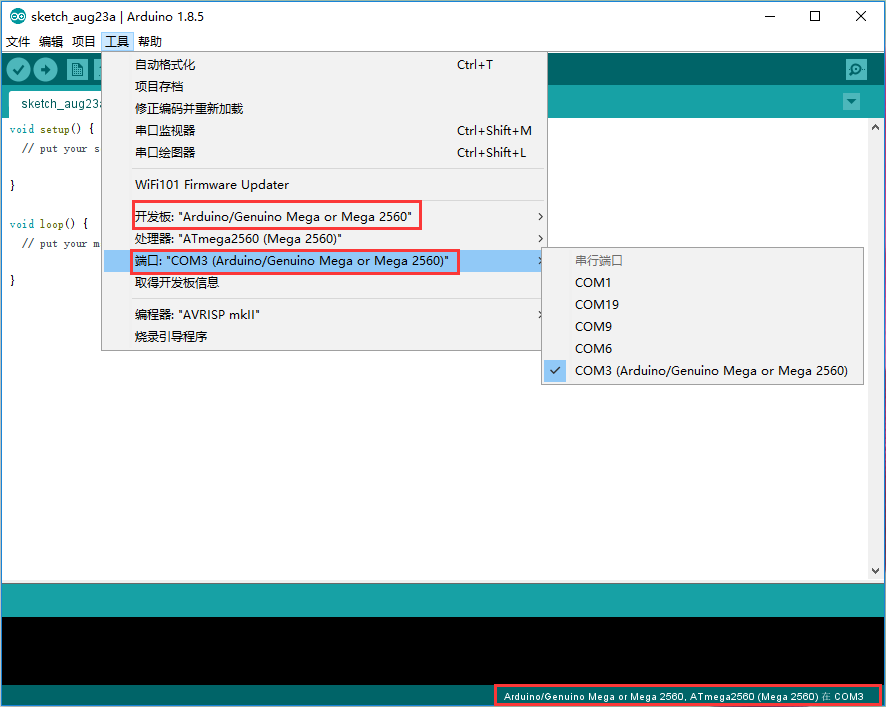Viewport: 886px width, 707px height.
Task: Click the Verify checkmark toolbar button
Action: [18, 70]
